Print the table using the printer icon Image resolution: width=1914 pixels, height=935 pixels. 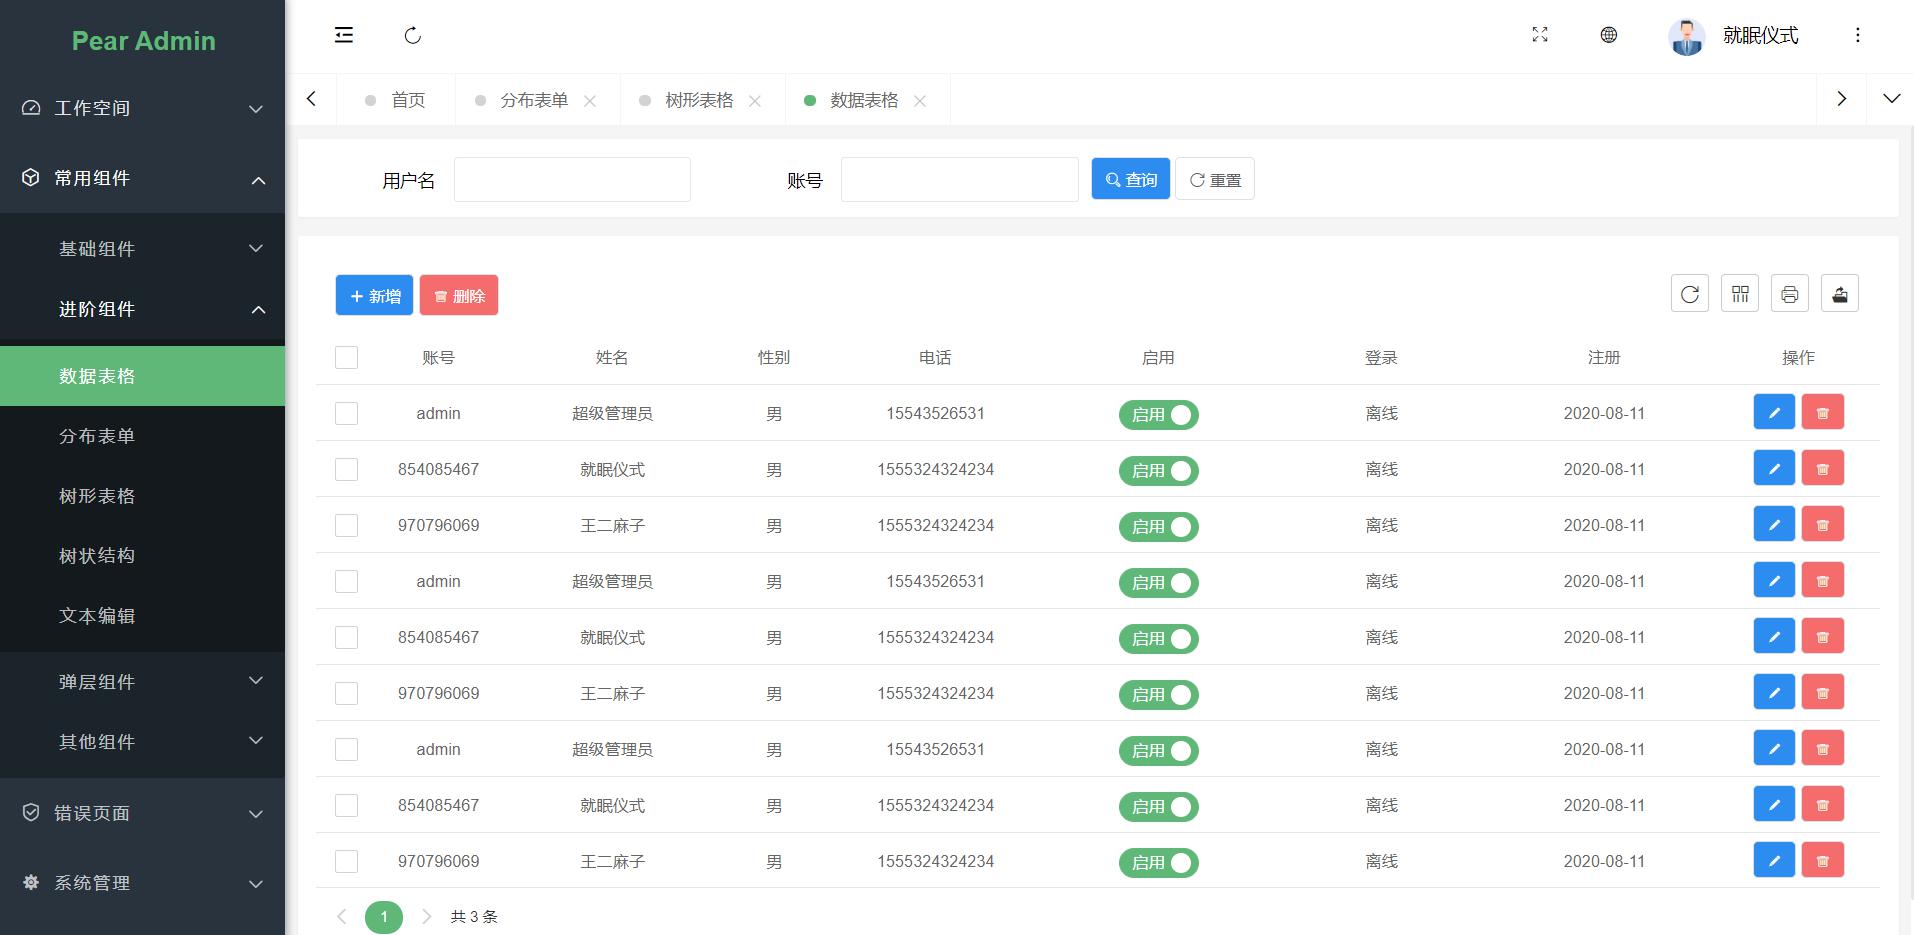pyautogui.click(x=1790, y=294)
